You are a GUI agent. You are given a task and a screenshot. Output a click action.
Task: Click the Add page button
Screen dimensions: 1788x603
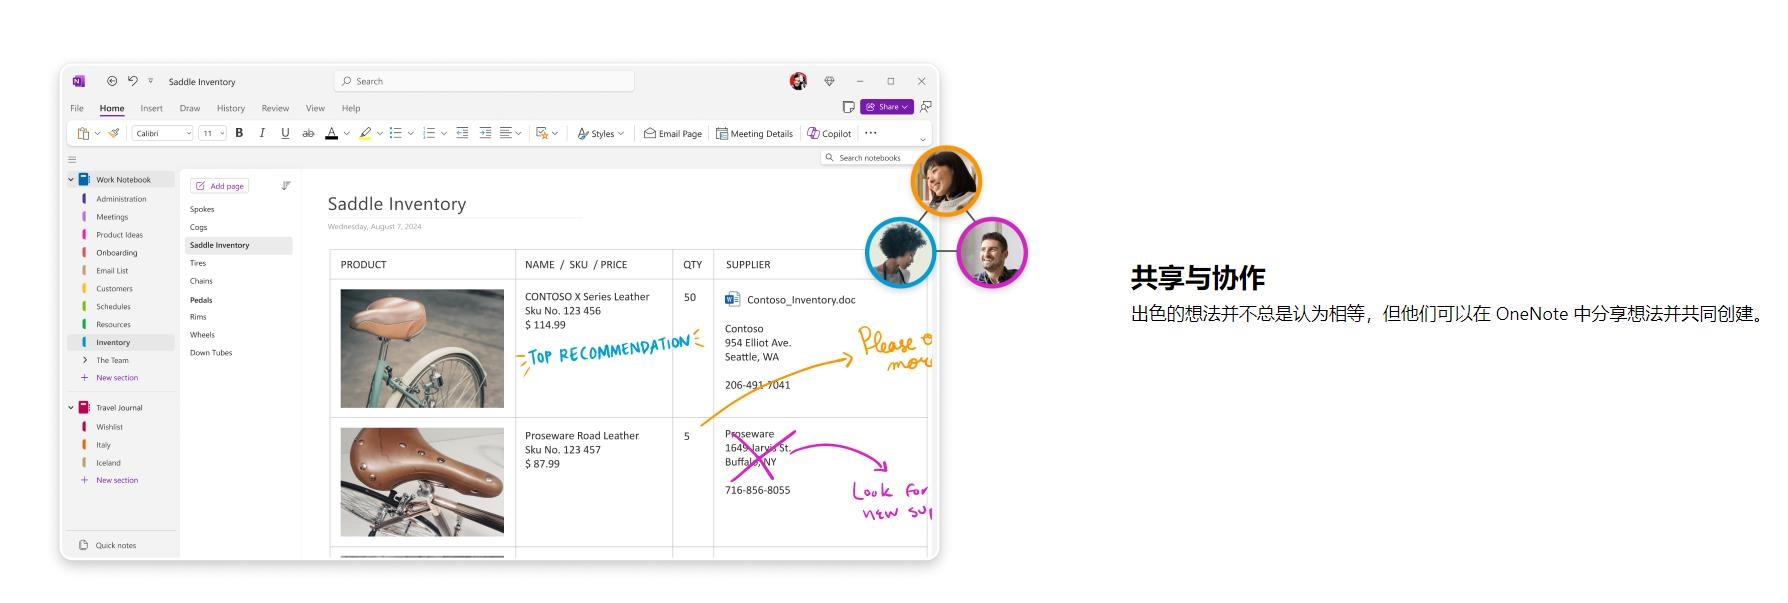coord(220,186)
